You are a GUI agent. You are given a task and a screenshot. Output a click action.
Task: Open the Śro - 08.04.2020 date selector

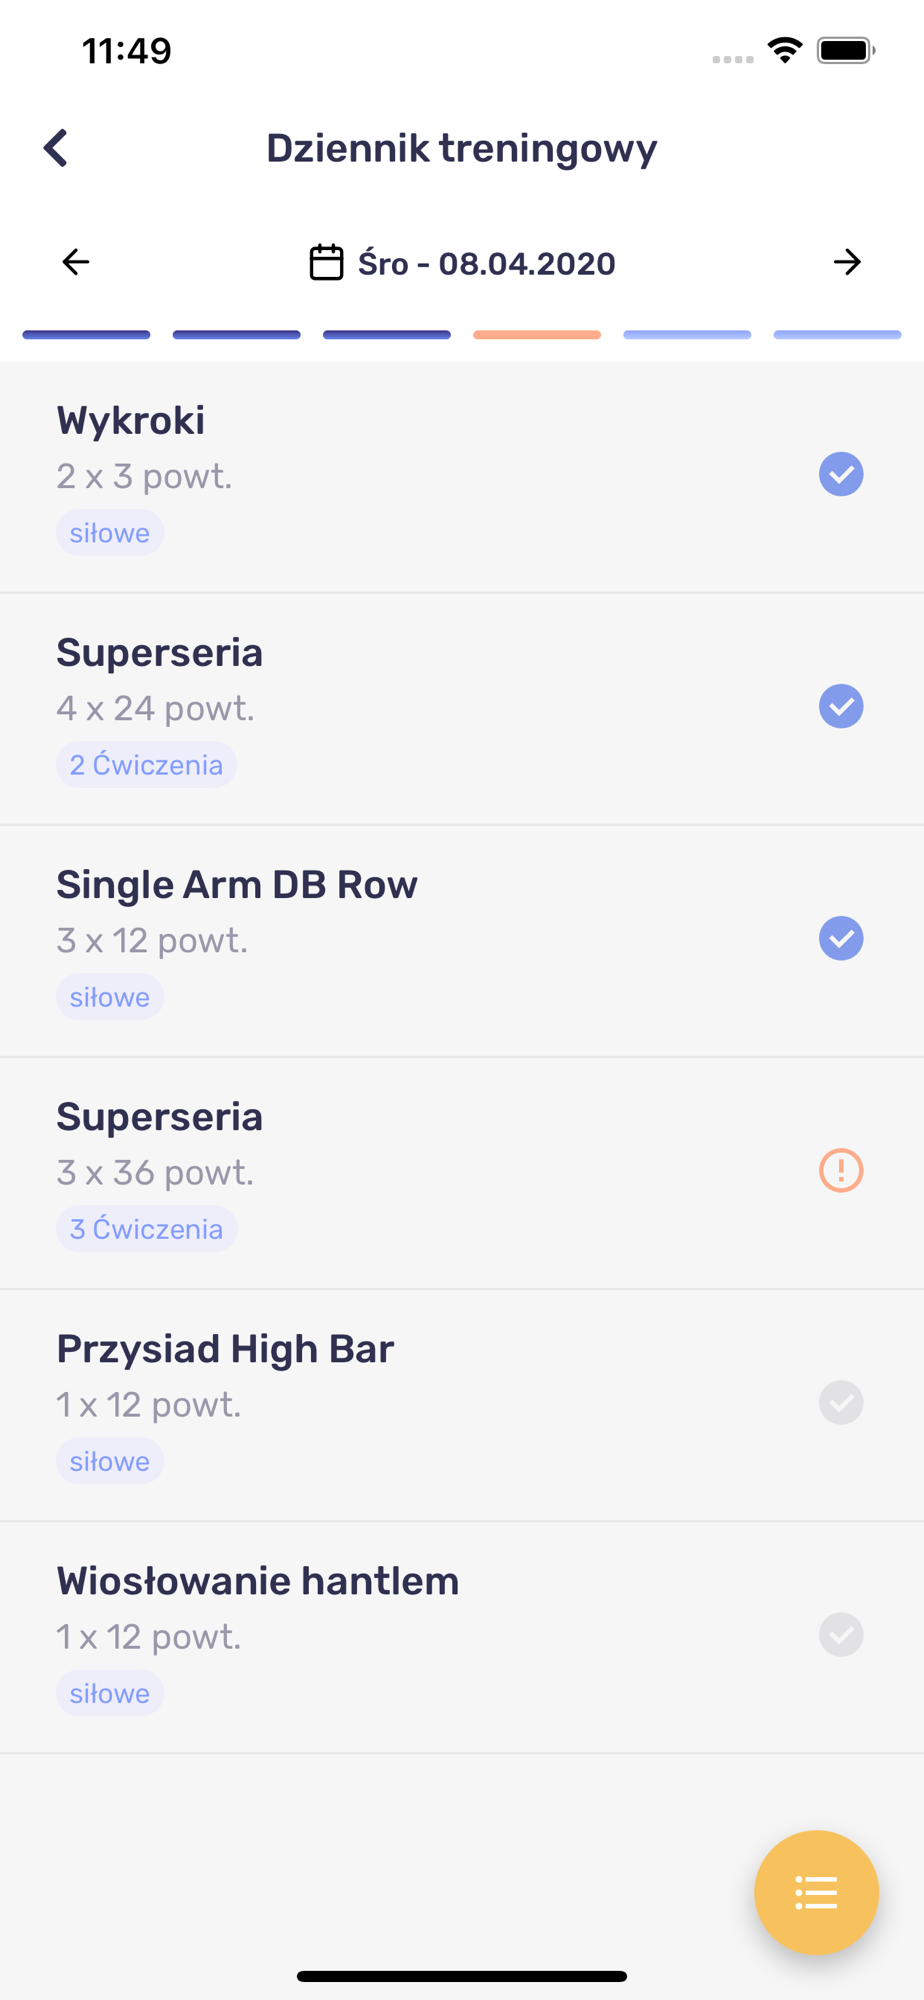[x=462, y=263]
